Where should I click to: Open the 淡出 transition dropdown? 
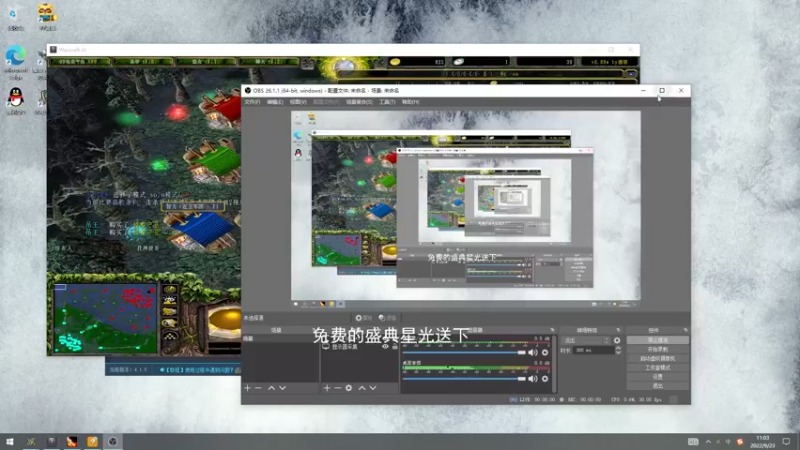click(x=585, y=340)
